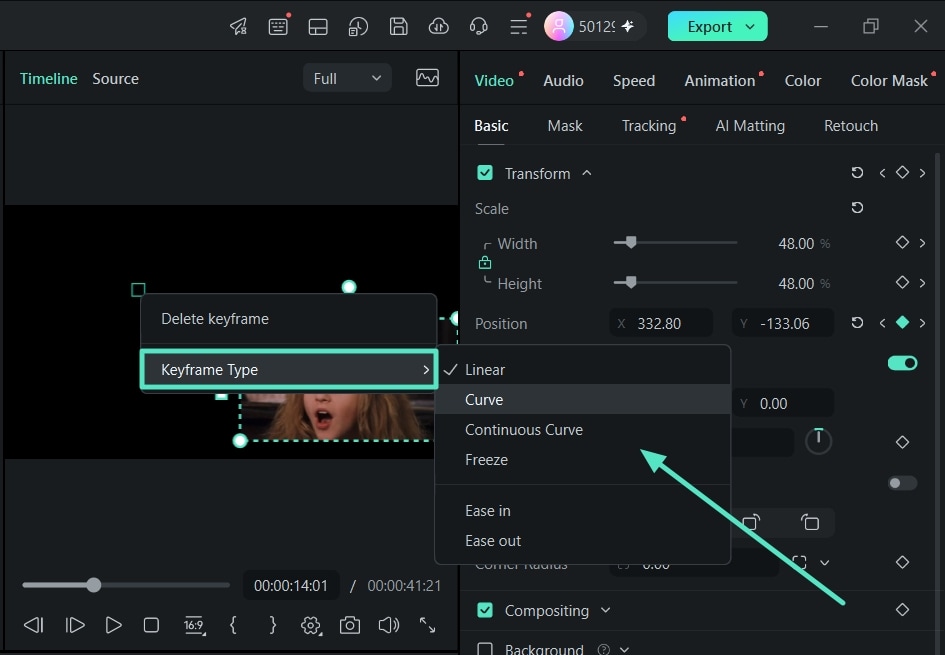Open the headset support icon

(479, 27)
